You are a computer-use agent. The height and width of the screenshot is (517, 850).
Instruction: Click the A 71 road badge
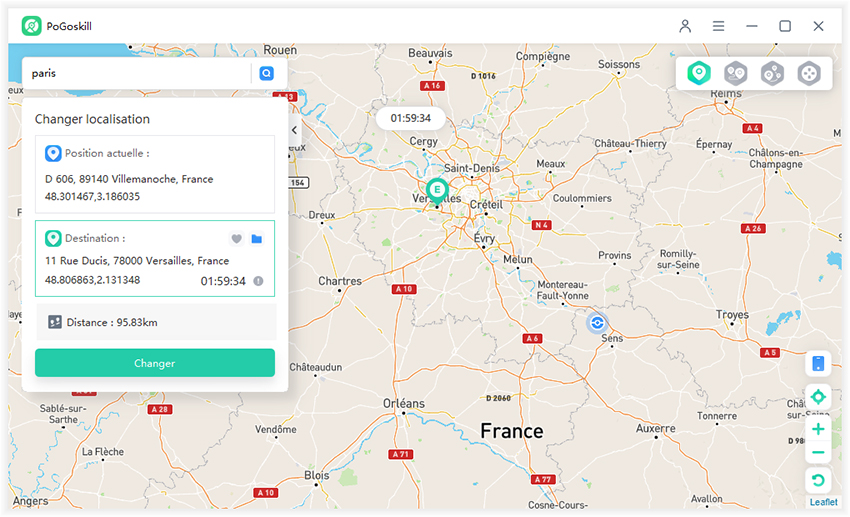pyautogui.click(x=401, y=454)
